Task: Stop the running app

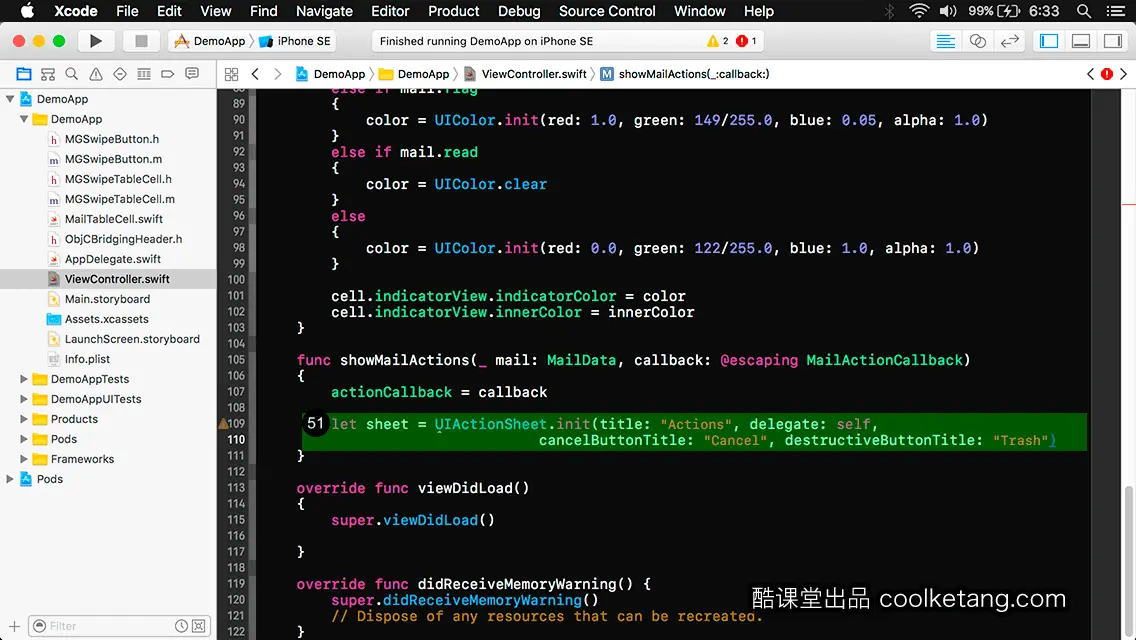Action: 141,41
